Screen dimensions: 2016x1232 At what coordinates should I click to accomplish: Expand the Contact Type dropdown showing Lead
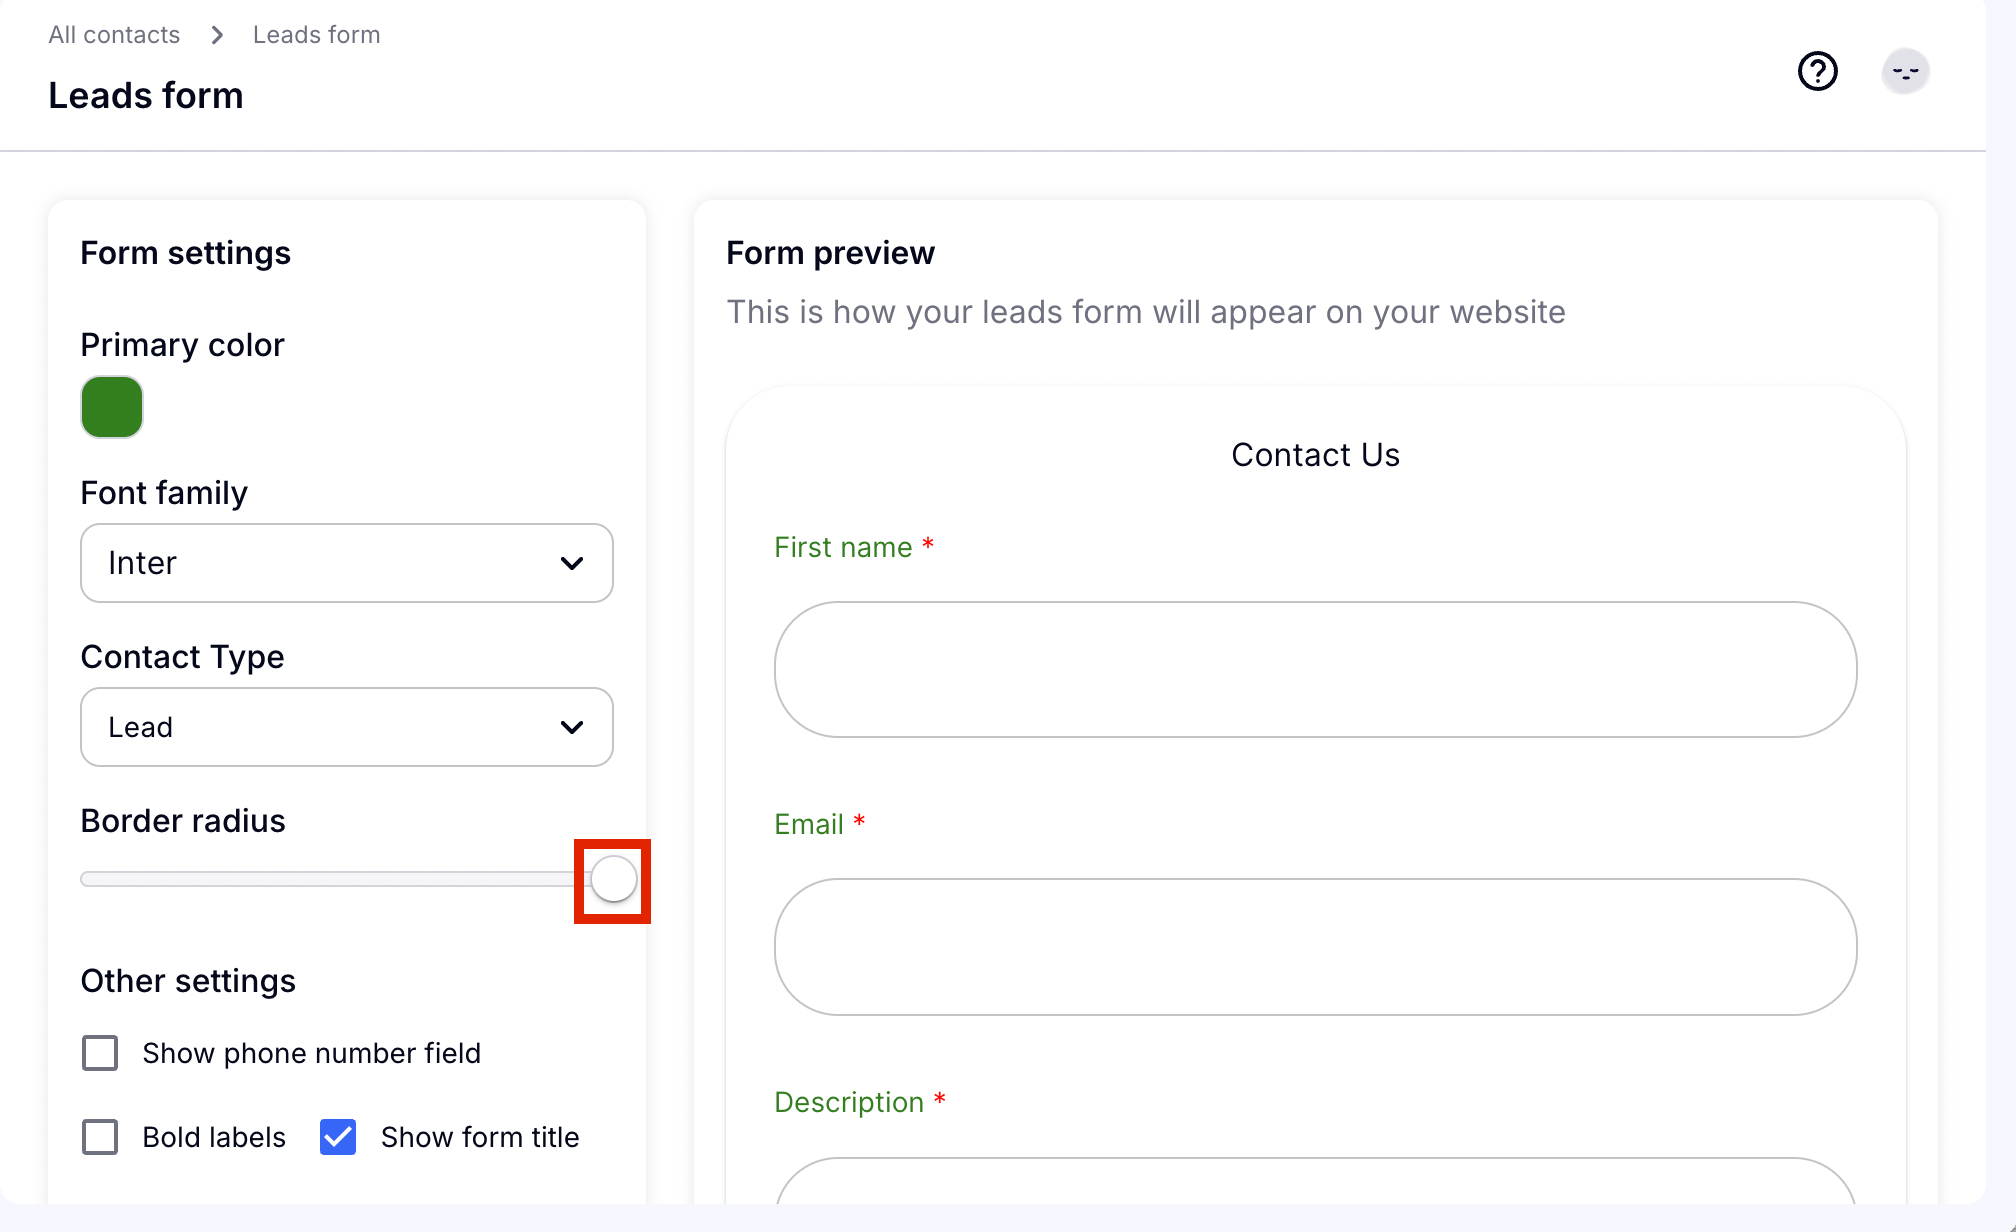[x=346, y=727]
